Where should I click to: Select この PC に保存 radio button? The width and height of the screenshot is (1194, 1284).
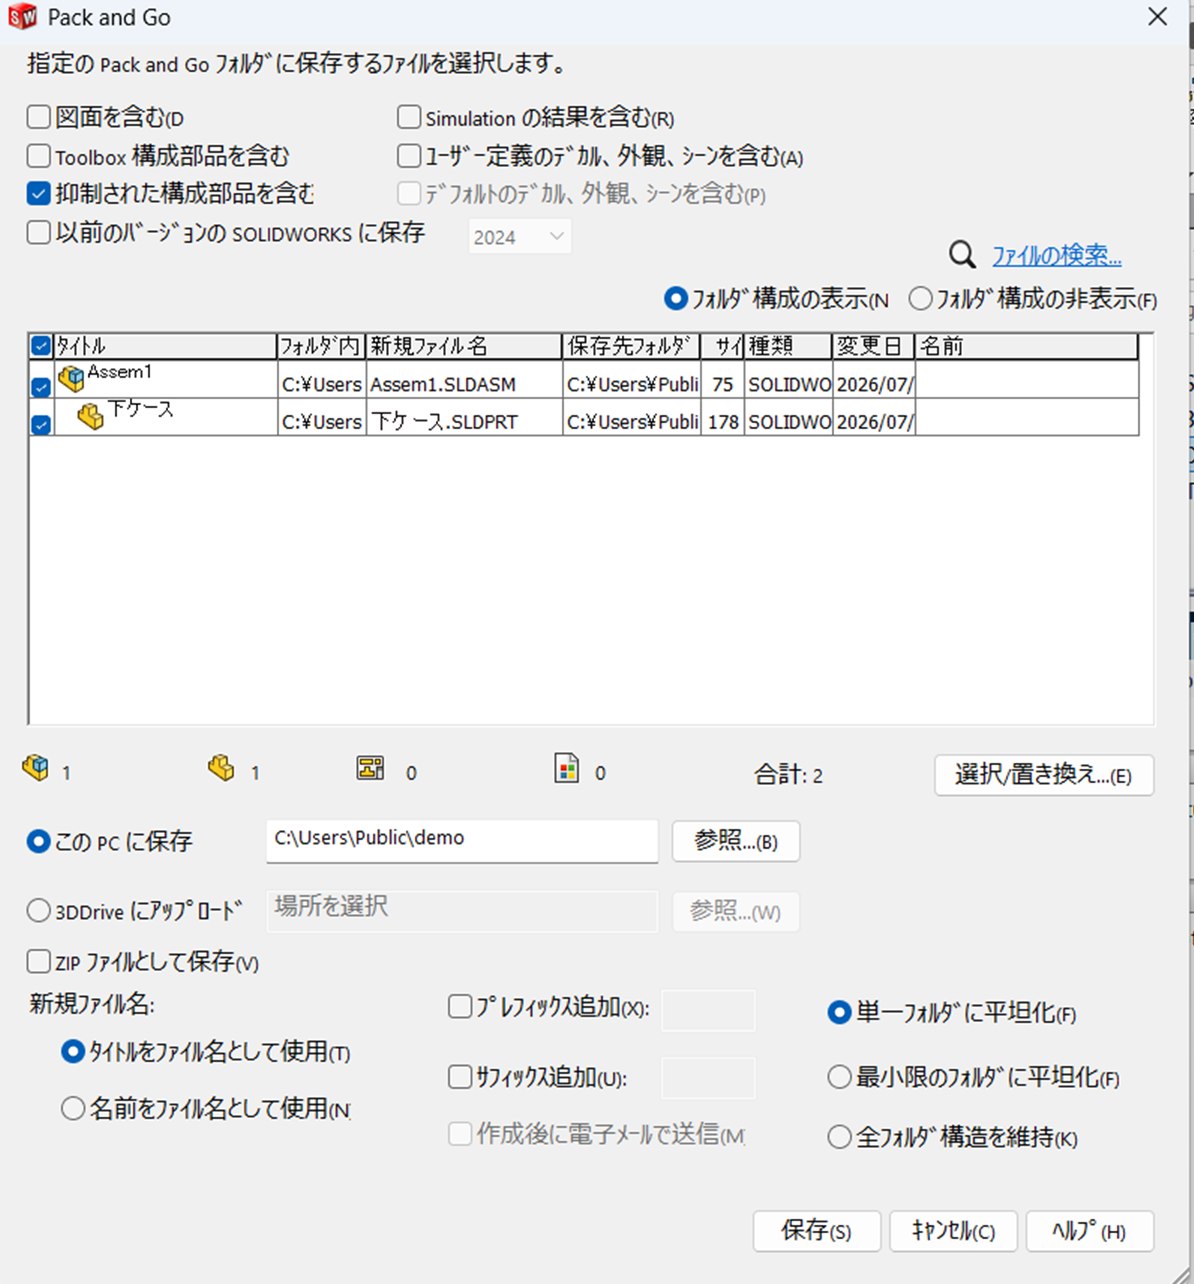click(x=38, y=841)
